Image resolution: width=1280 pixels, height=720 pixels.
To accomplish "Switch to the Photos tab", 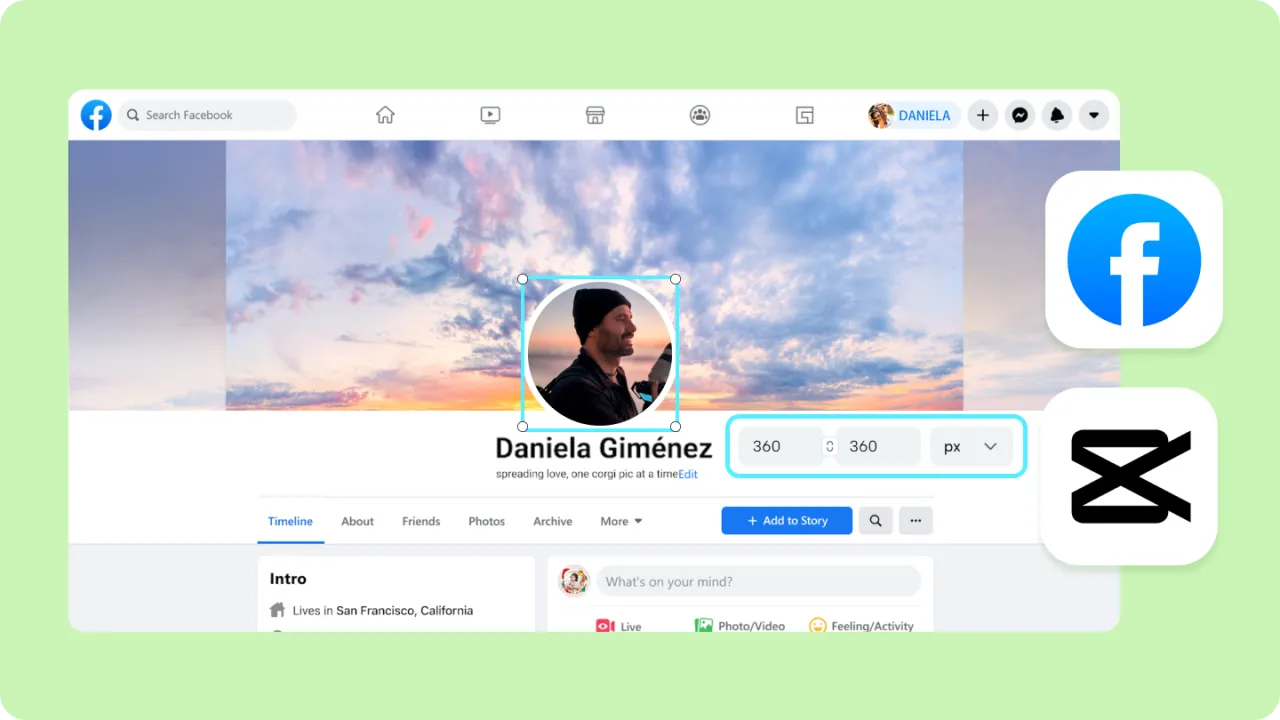I will pyautogui.click(x=486, y=521).
